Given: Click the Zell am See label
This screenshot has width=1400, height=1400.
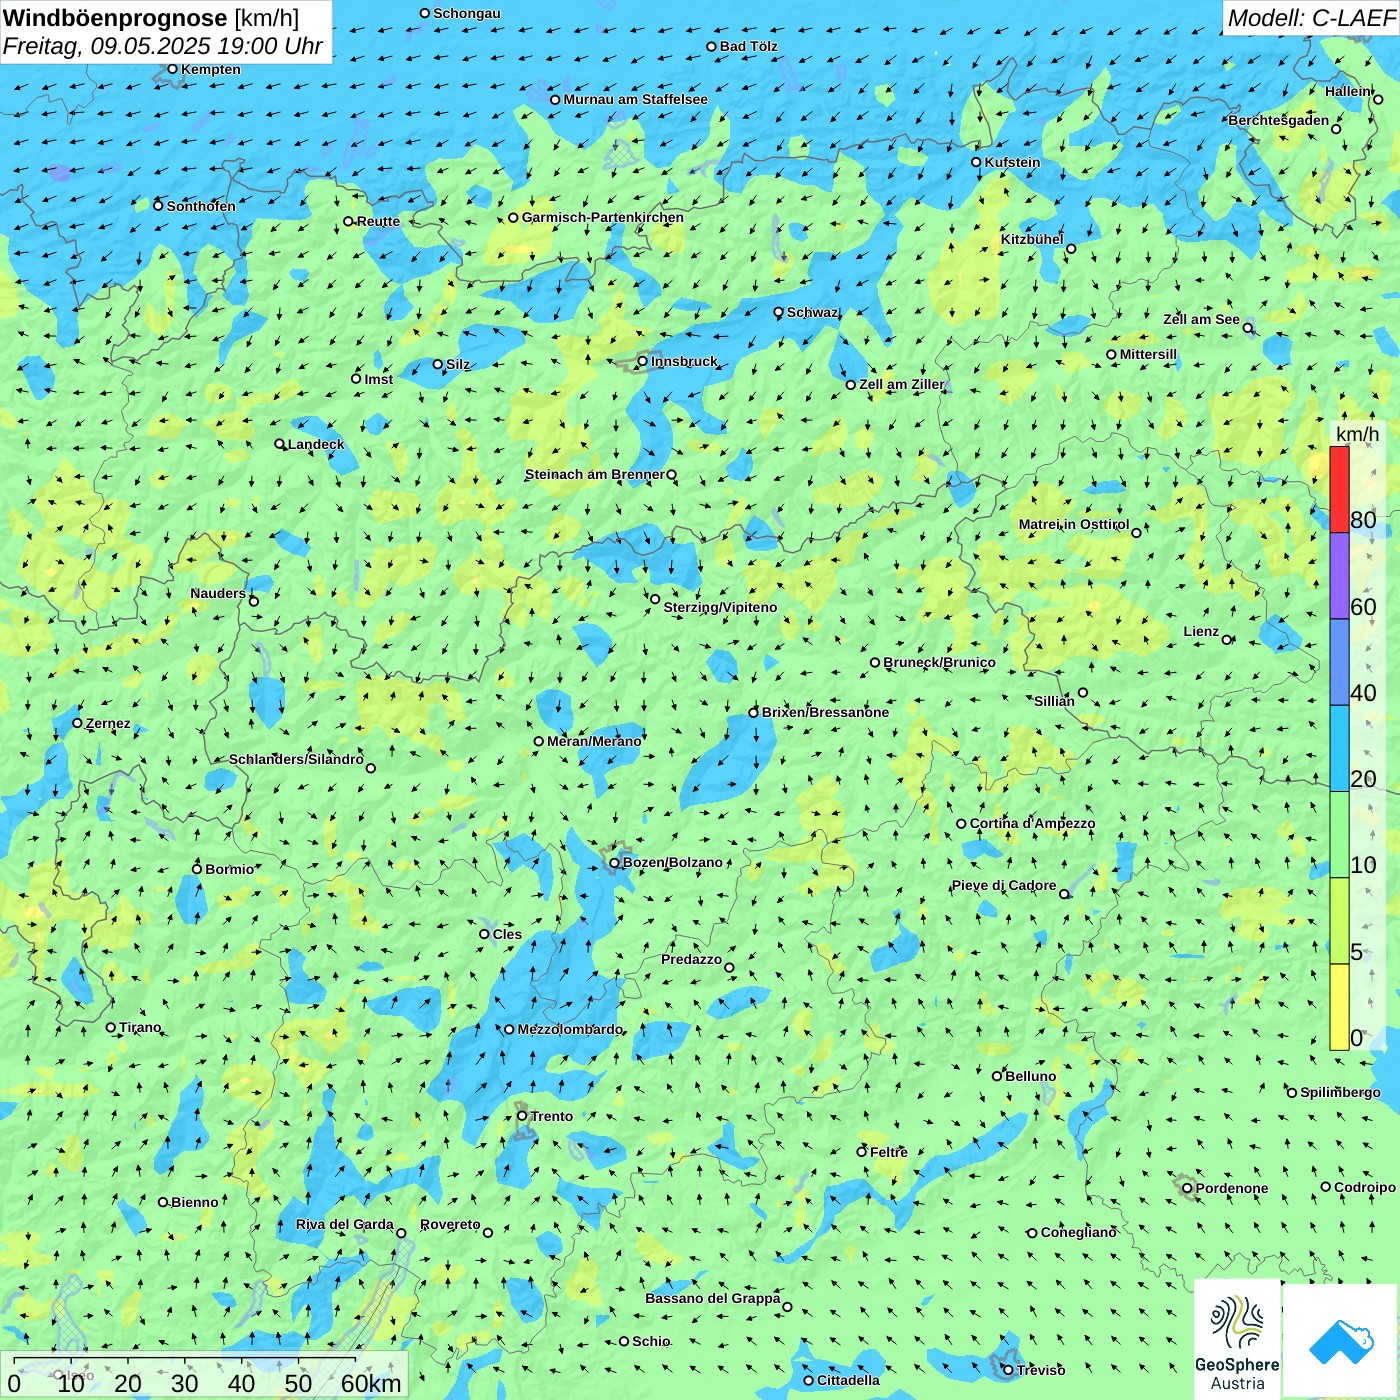Looking at the screenshot, I should [1201, 319].
